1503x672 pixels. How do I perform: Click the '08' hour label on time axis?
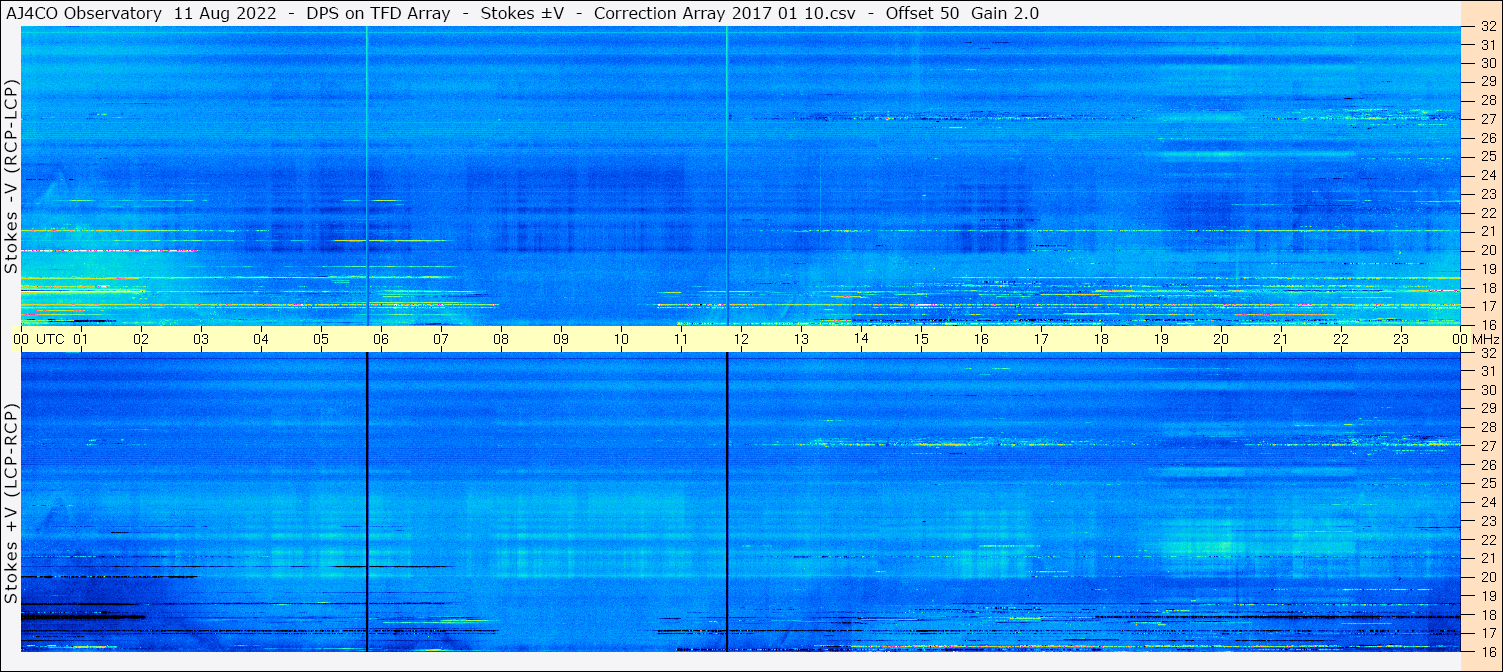click(501, 339)
